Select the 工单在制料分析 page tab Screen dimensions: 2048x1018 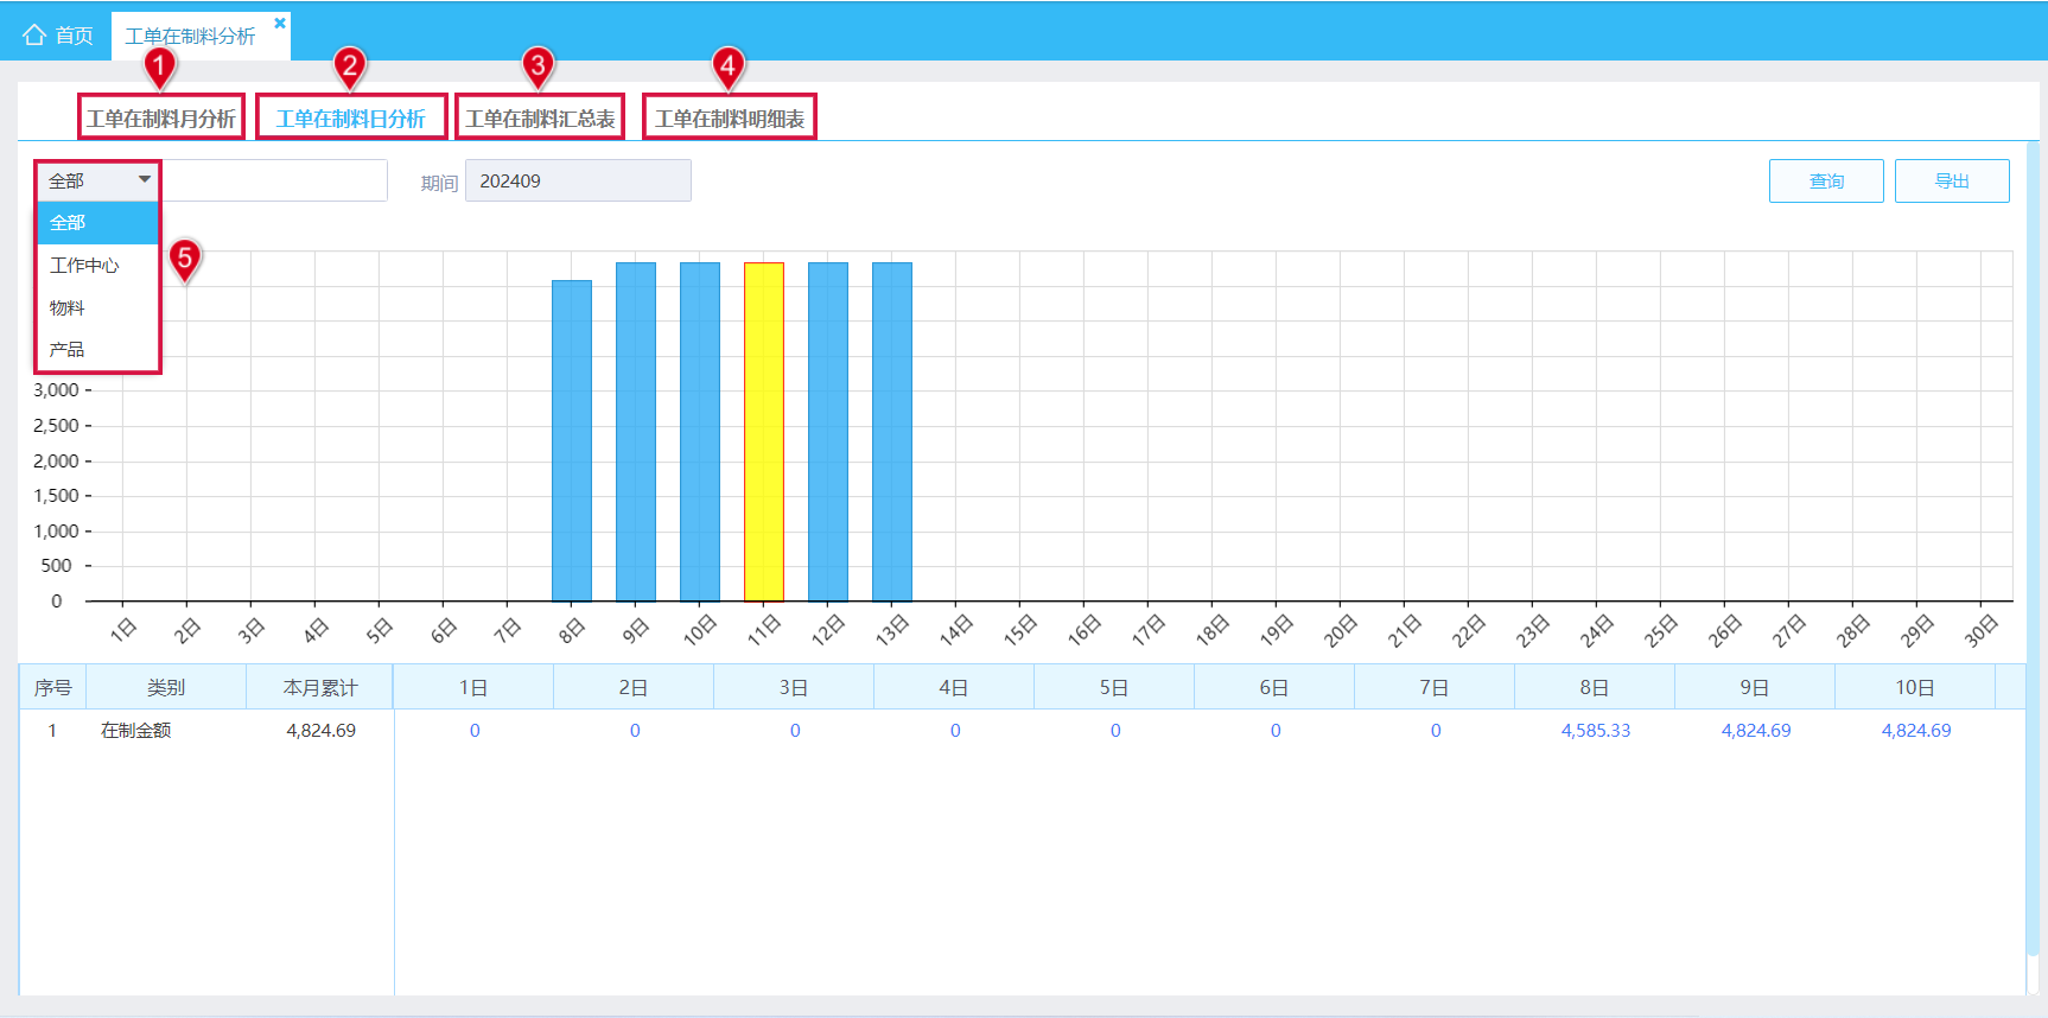coord(190,36)
